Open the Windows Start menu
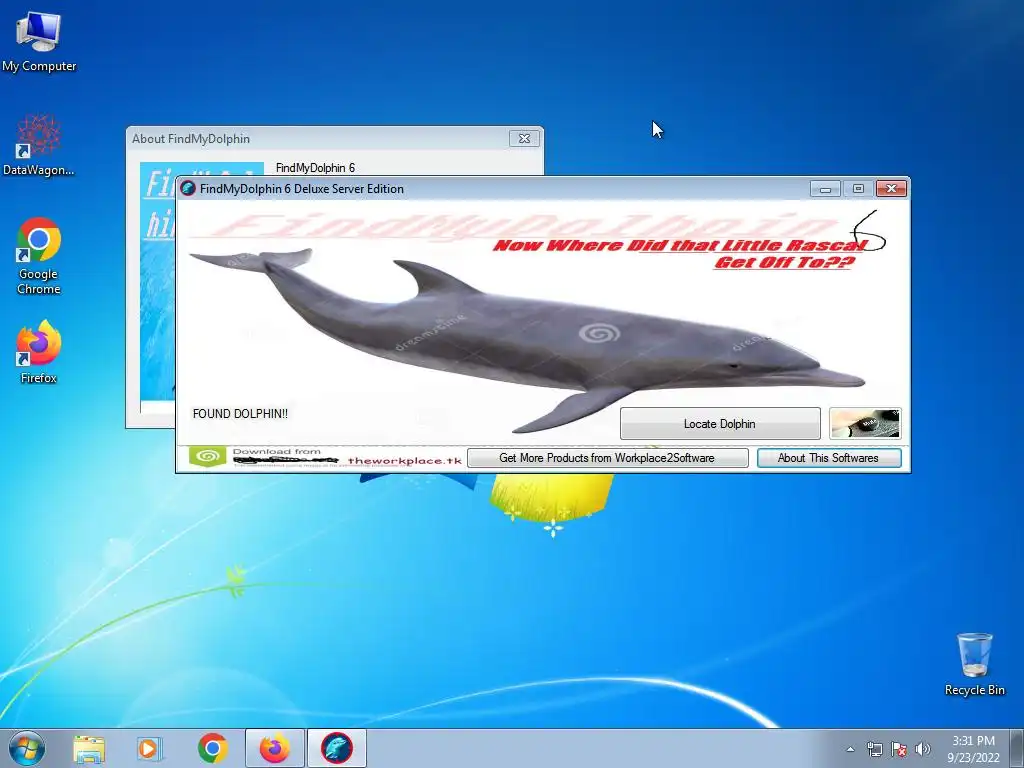This screenshot has height=768, width=1024. coord(27,748)
